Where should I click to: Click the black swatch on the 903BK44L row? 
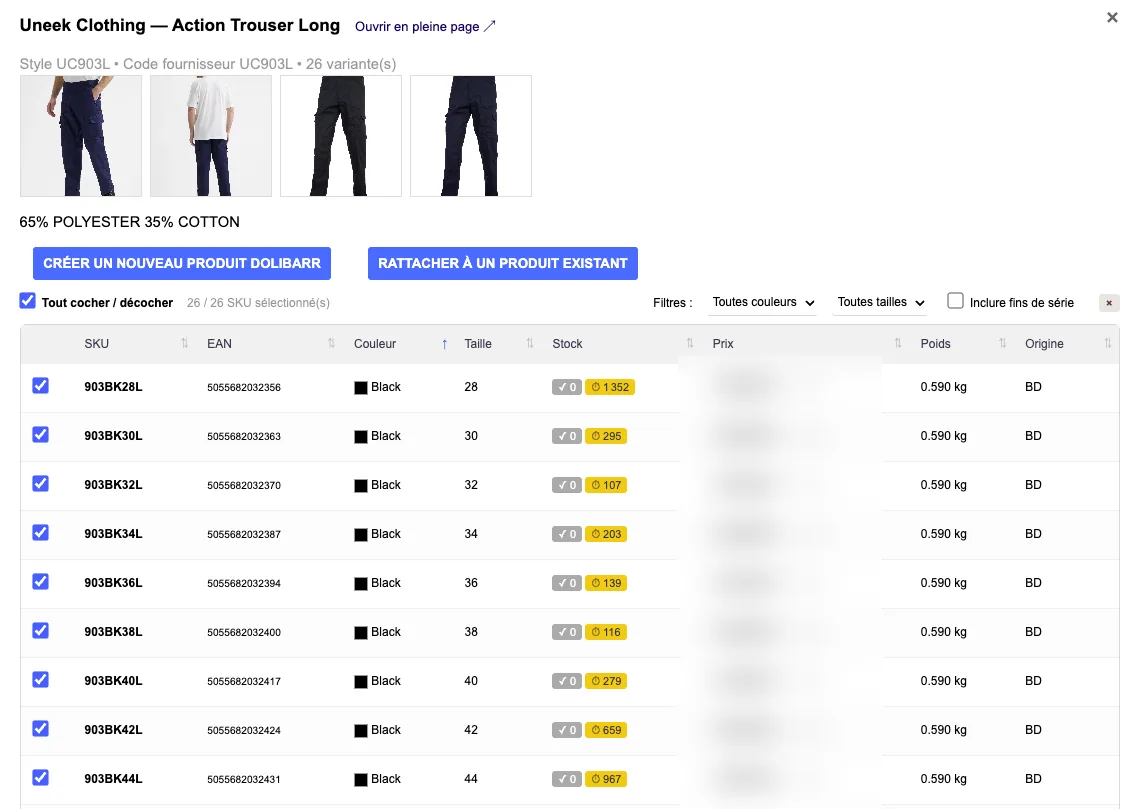click(x=361, y=780)
